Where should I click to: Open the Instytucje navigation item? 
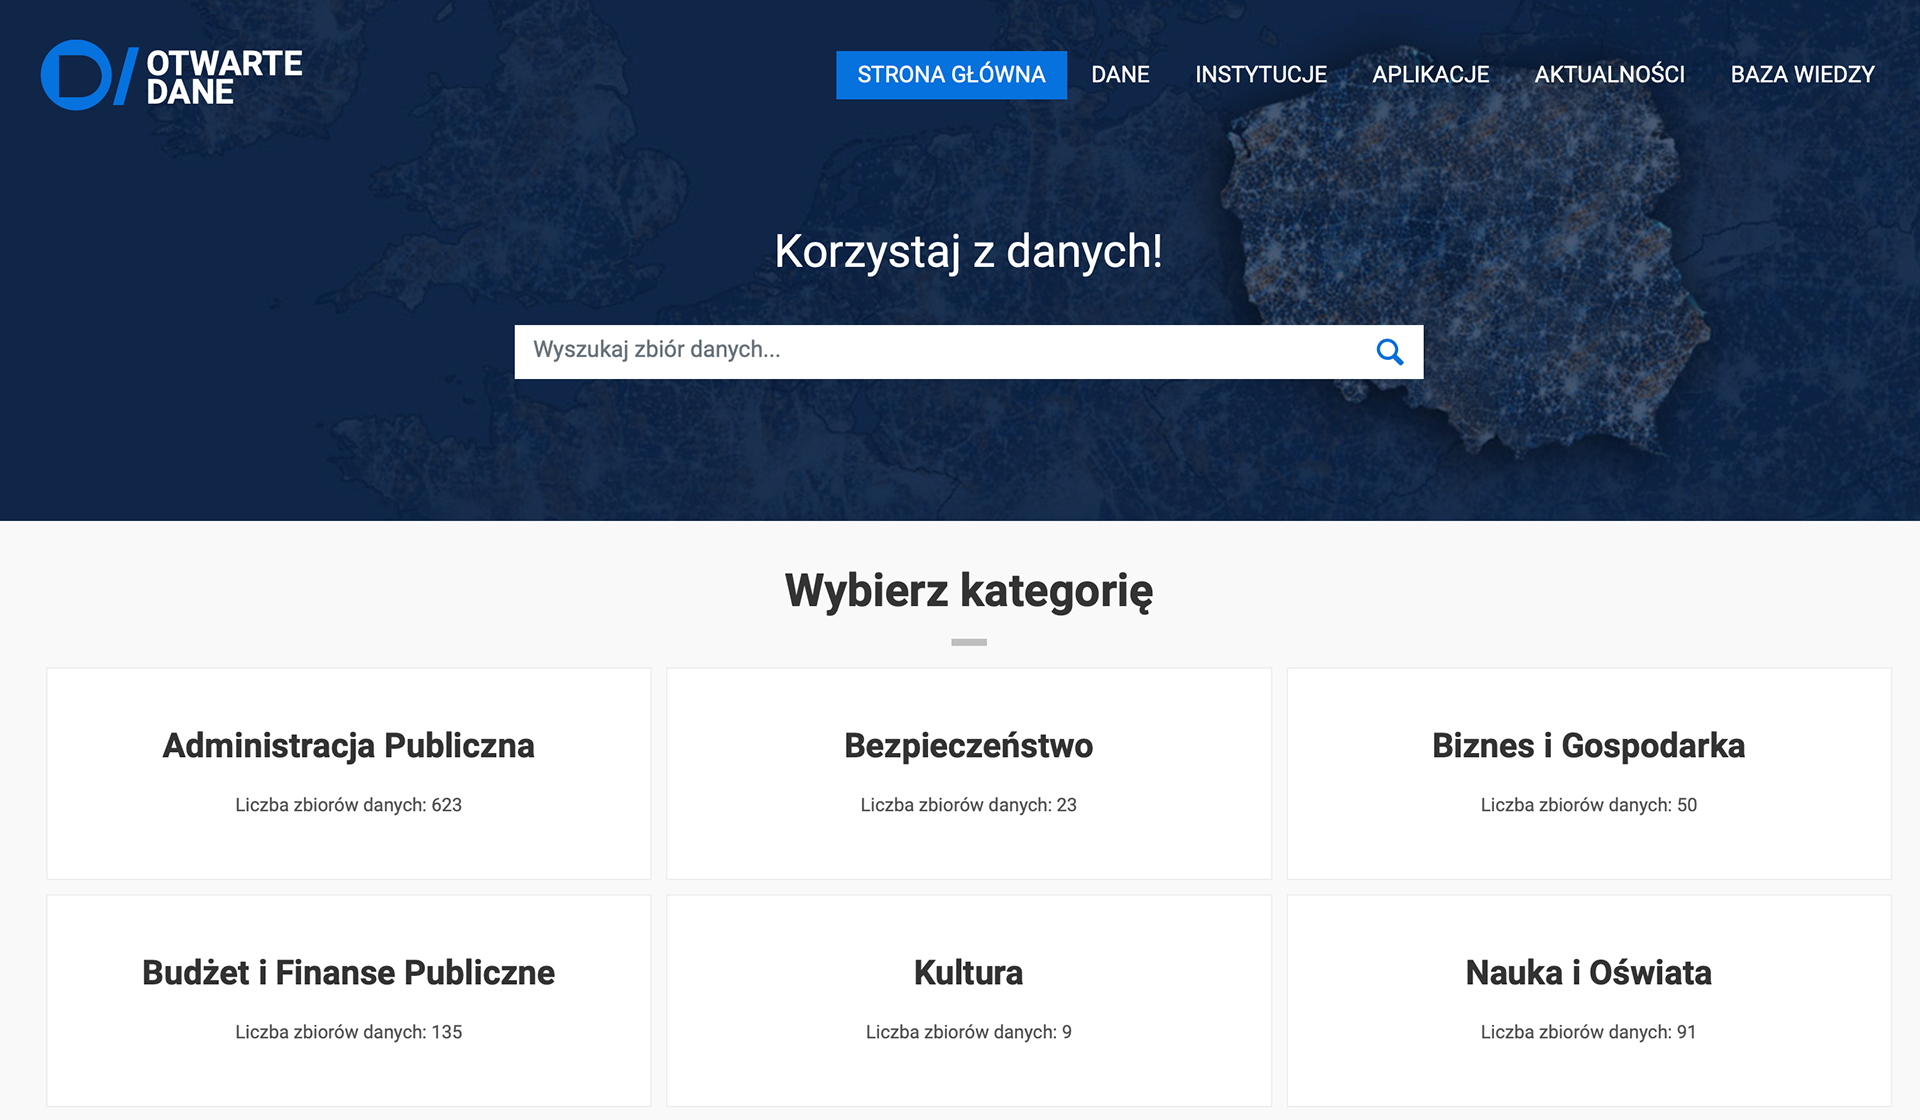coord(1260,75)
